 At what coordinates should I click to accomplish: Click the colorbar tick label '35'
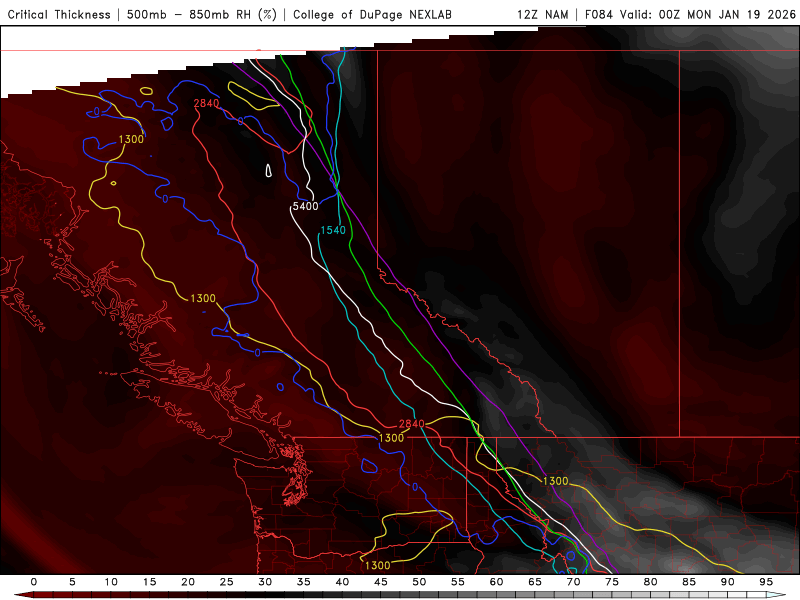point(304,582)
